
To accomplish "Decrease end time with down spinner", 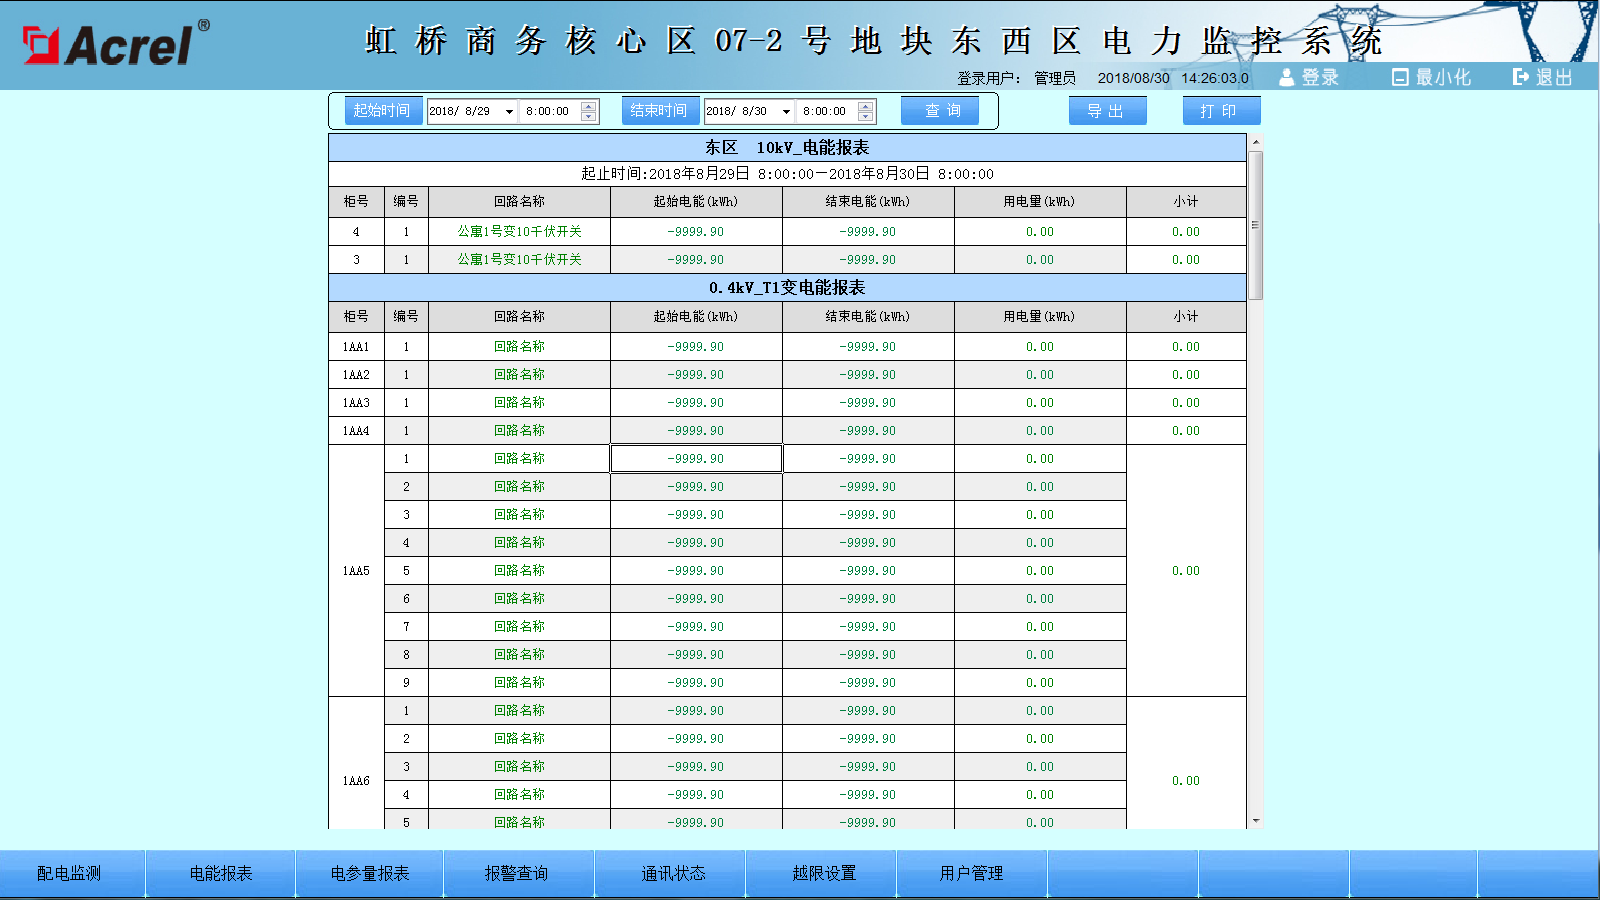I will click(866, 116).
